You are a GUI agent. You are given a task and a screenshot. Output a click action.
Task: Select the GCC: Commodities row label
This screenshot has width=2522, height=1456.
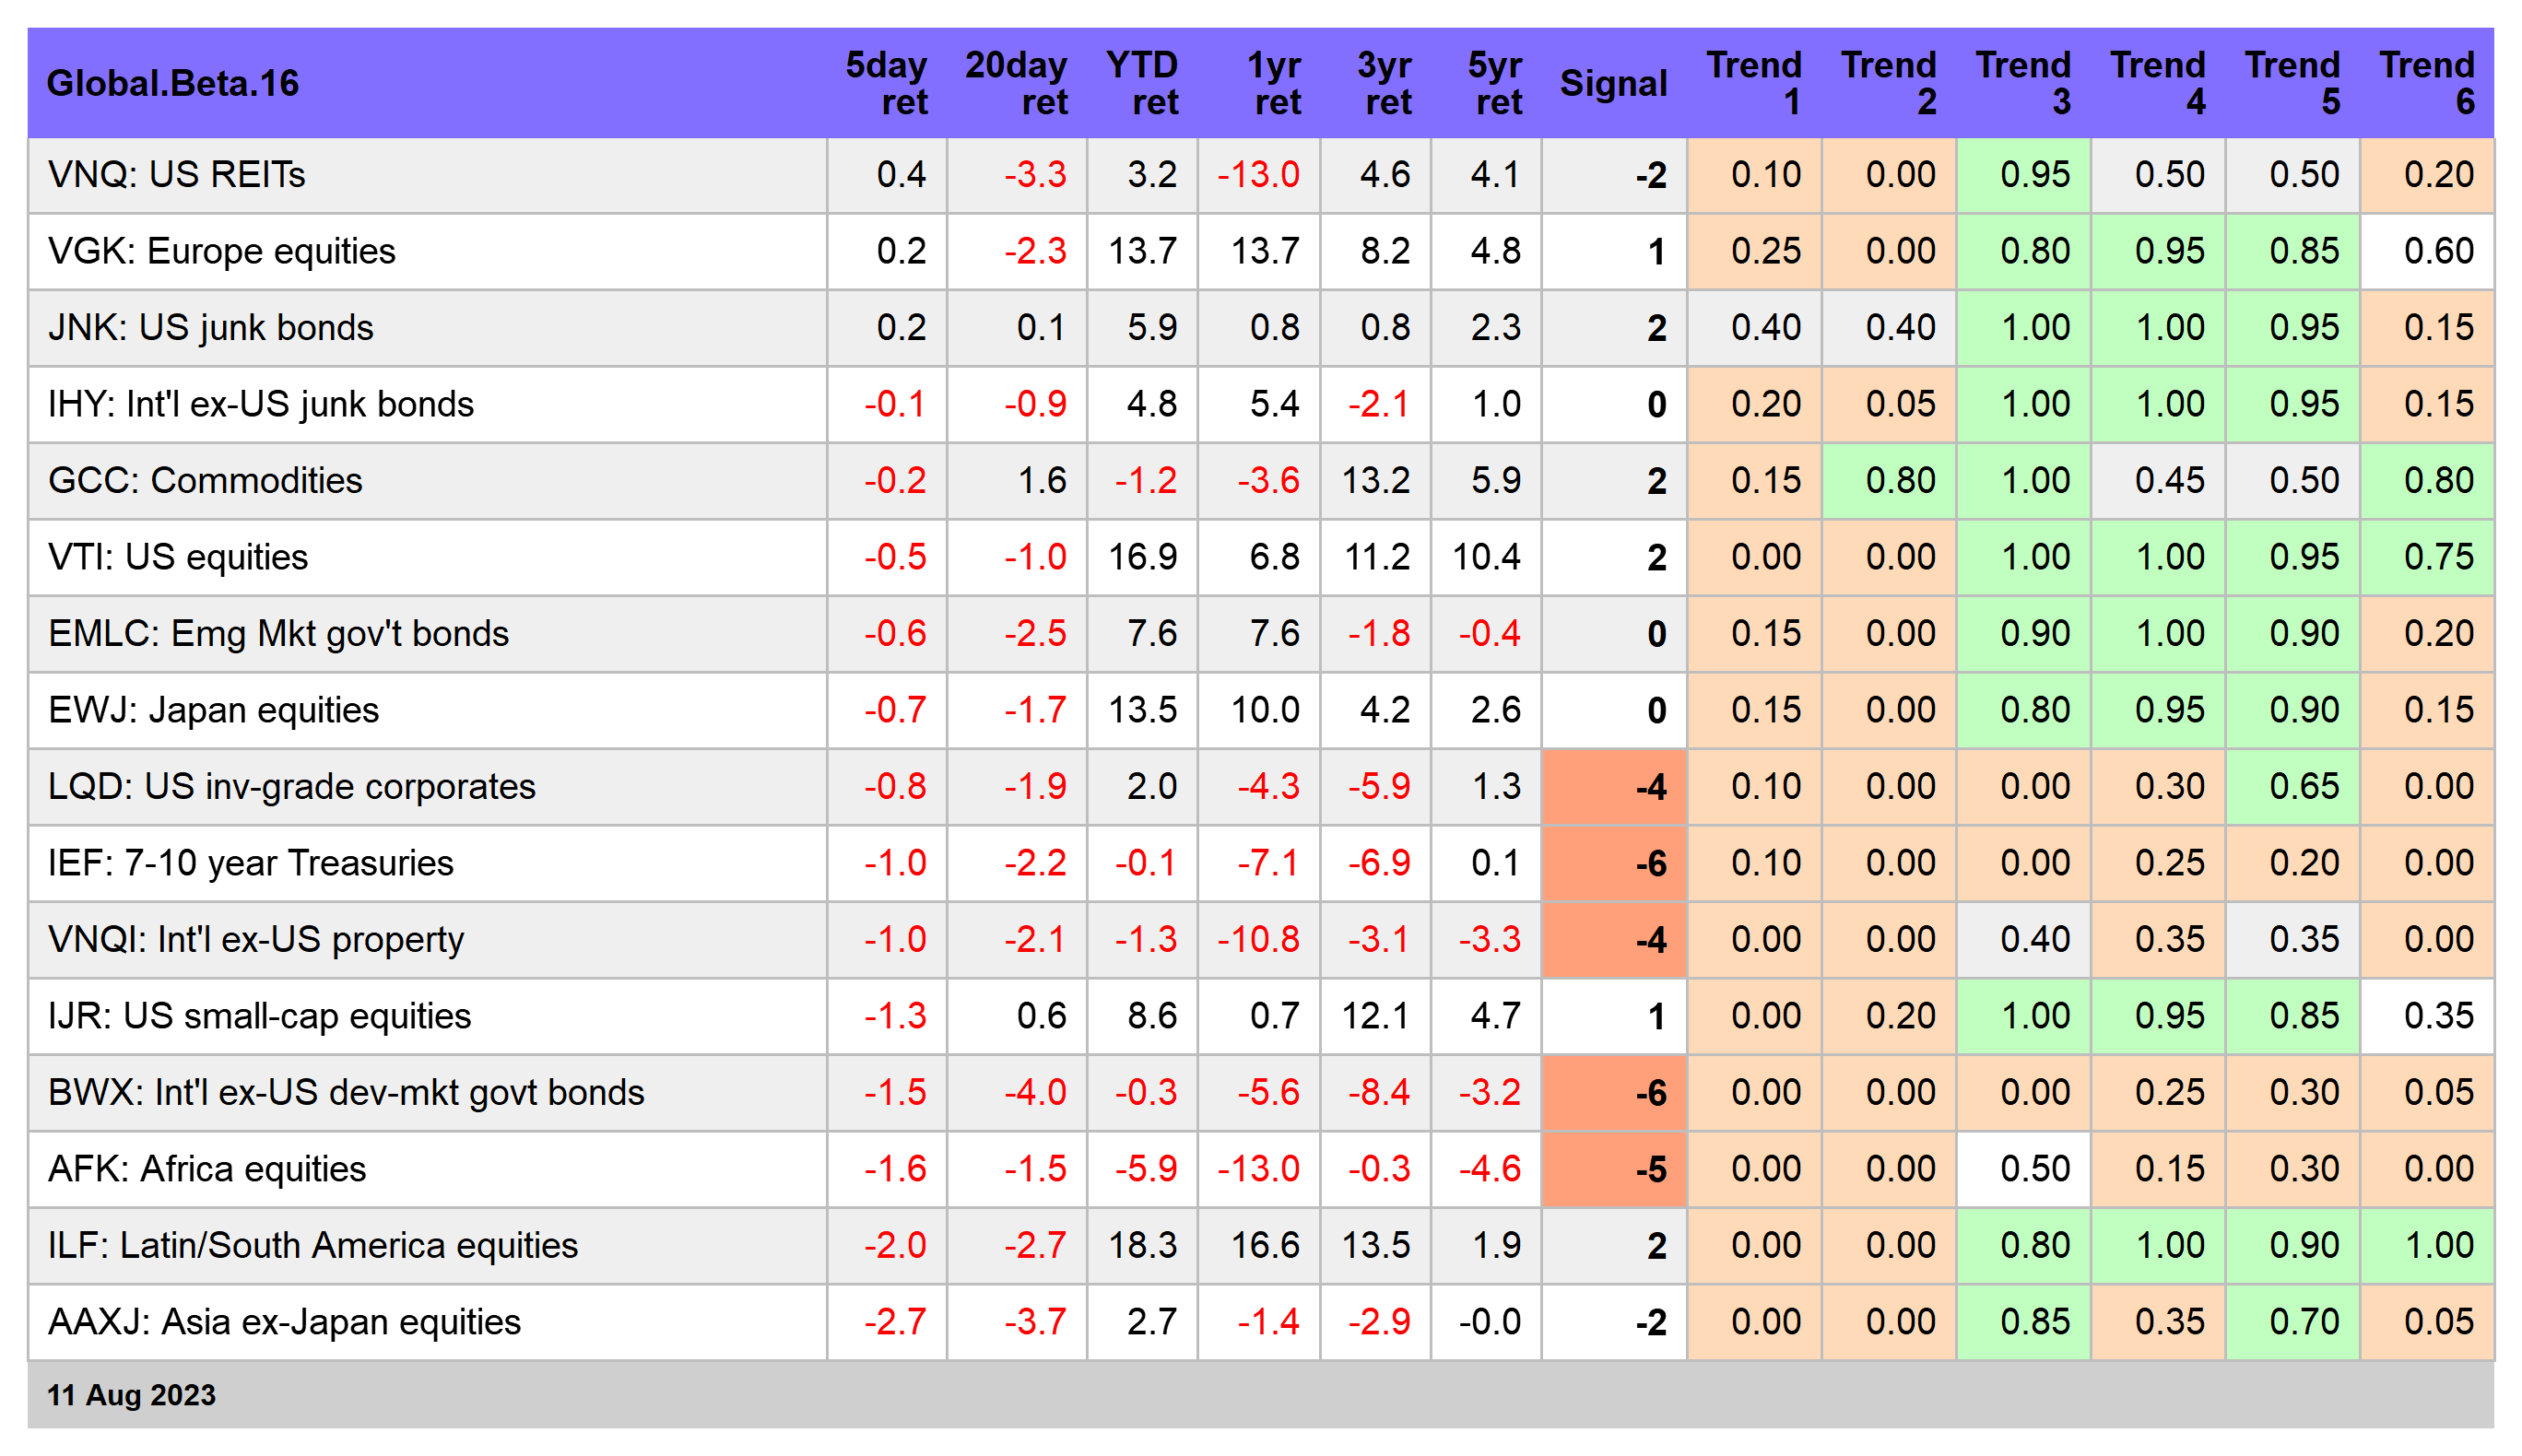(x=204, y=481)
